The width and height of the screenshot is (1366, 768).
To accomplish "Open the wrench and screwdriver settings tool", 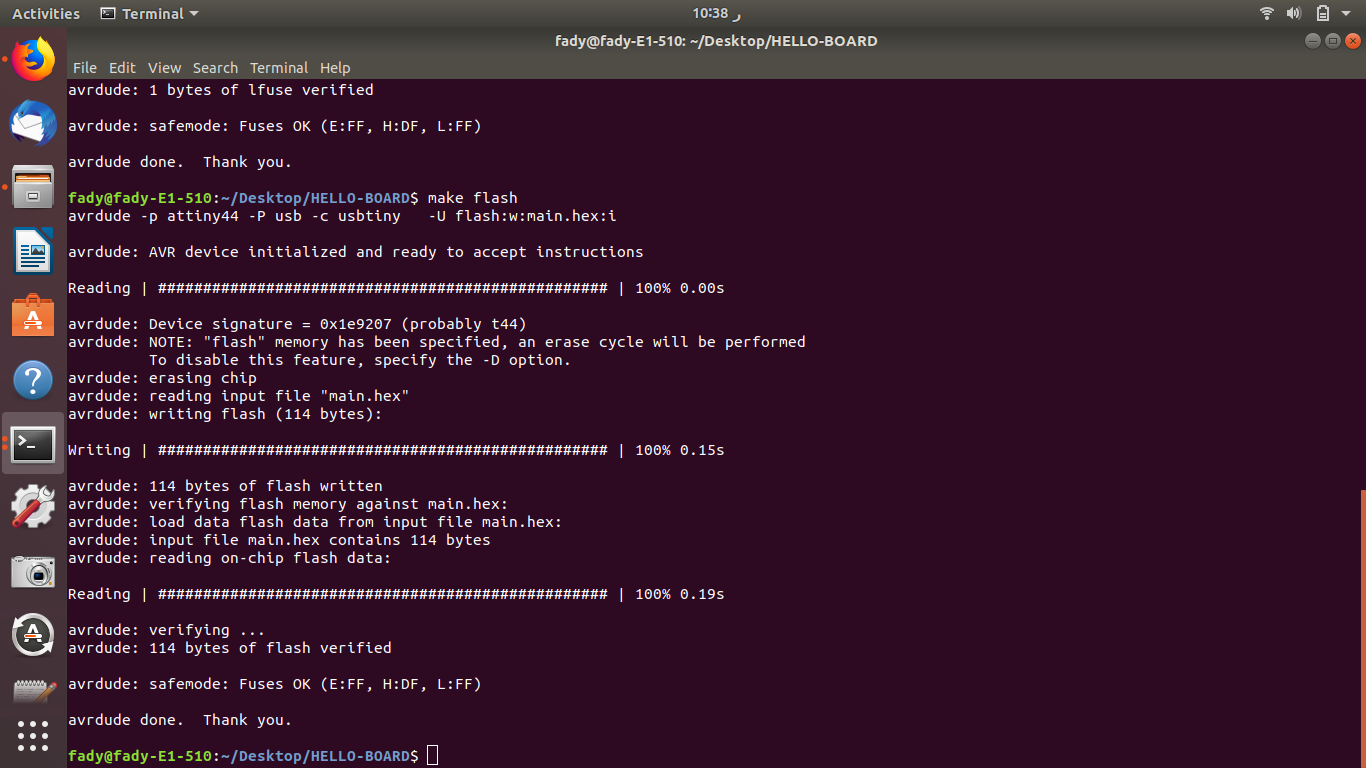I will tap(33, 507).
